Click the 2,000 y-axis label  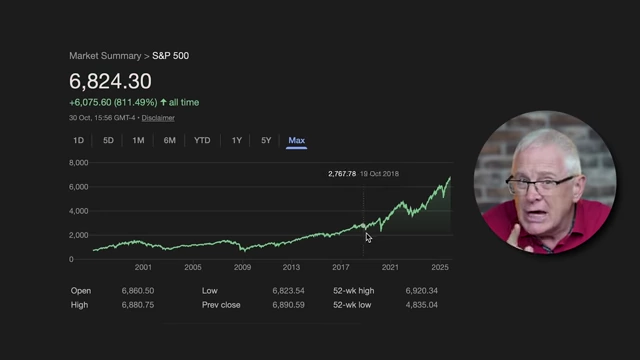tap(78, 235)
